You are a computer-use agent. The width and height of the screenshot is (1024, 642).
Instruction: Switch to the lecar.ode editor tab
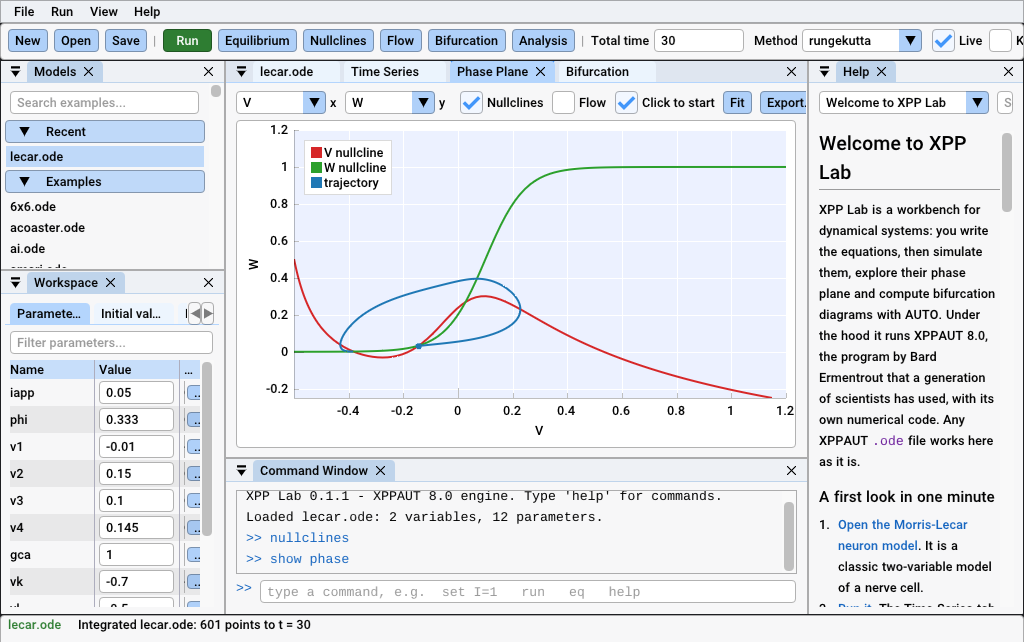287,72
